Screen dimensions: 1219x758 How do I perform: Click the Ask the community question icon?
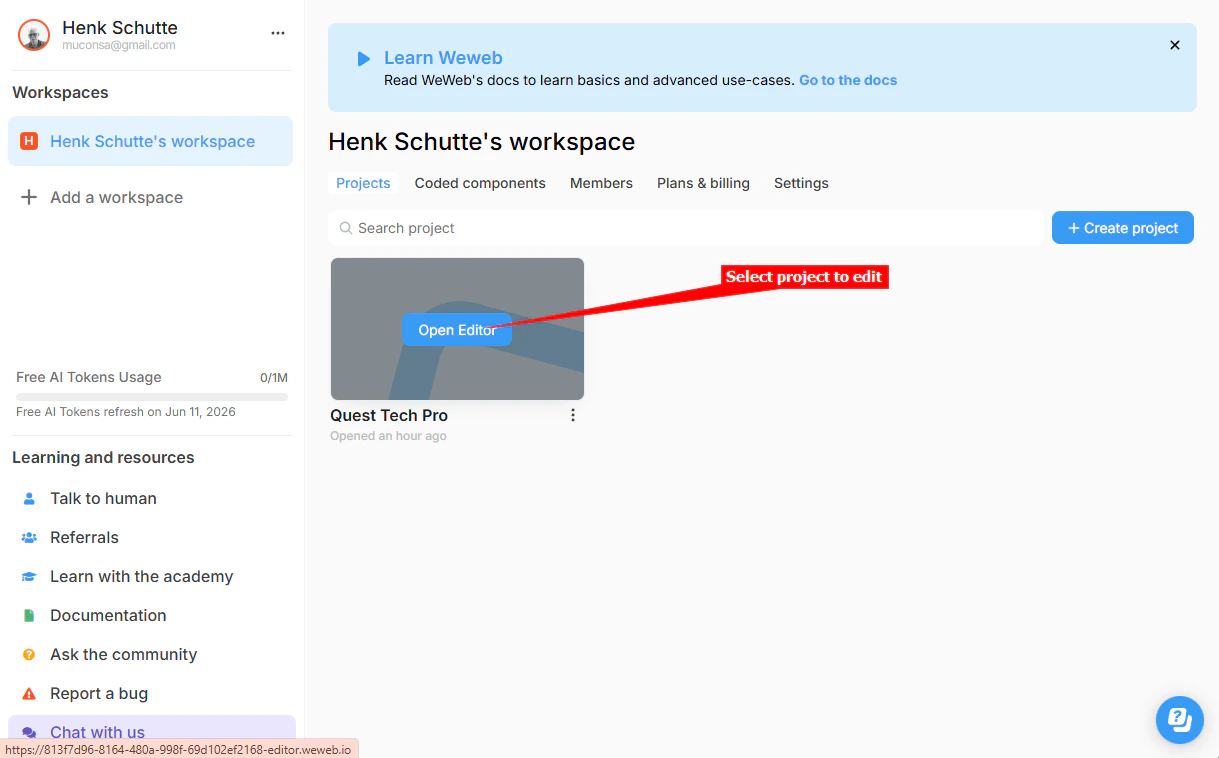coord(29,654)
